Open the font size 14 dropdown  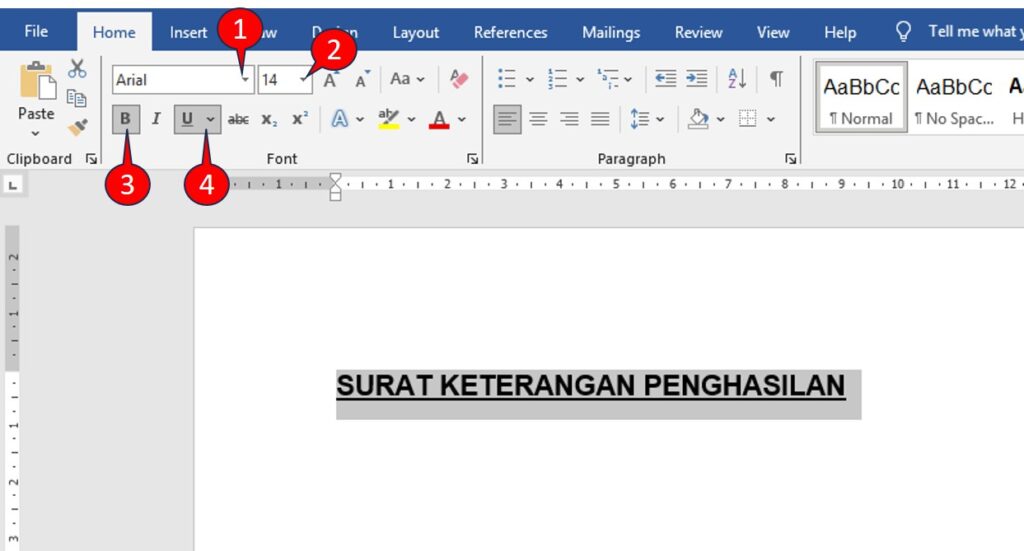coord(304,80)
